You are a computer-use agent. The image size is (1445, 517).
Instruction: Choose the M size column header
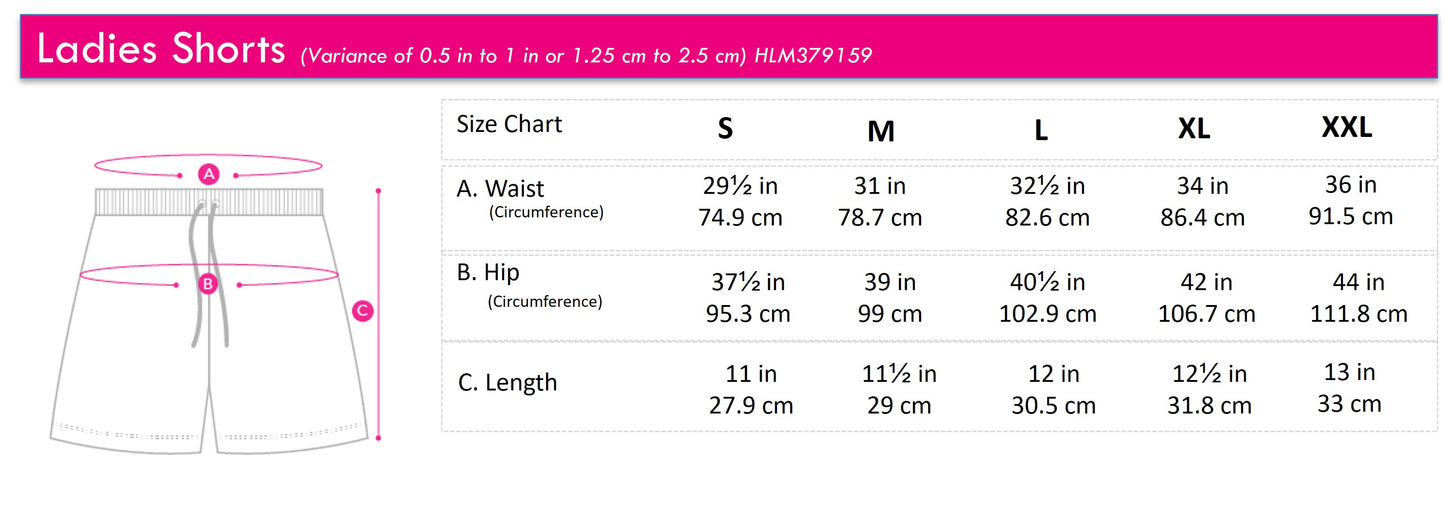(881, 131)
